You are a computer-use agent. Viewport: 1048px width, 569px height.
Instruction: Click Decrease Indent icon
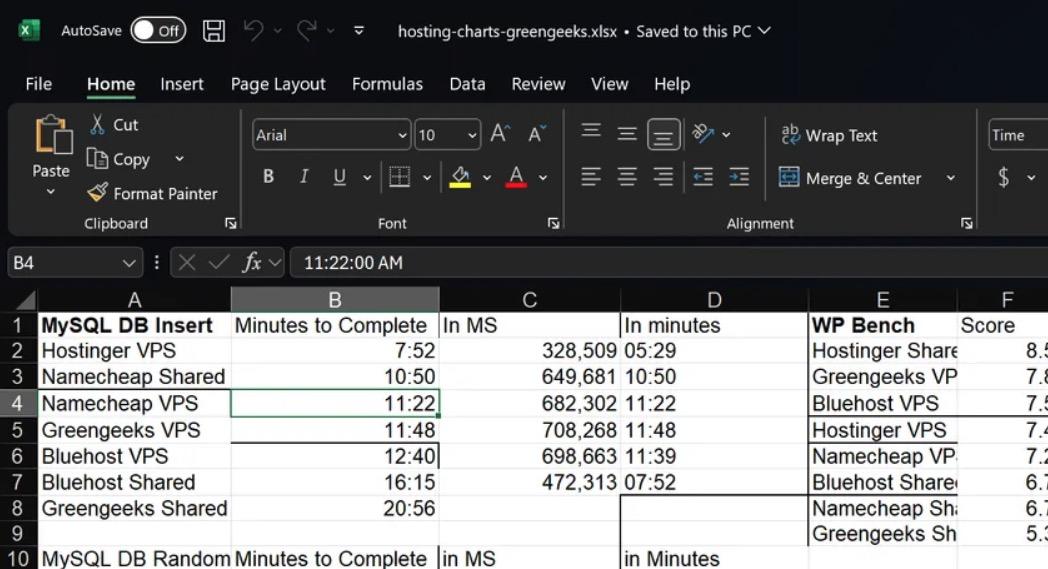tap(703, 177)
